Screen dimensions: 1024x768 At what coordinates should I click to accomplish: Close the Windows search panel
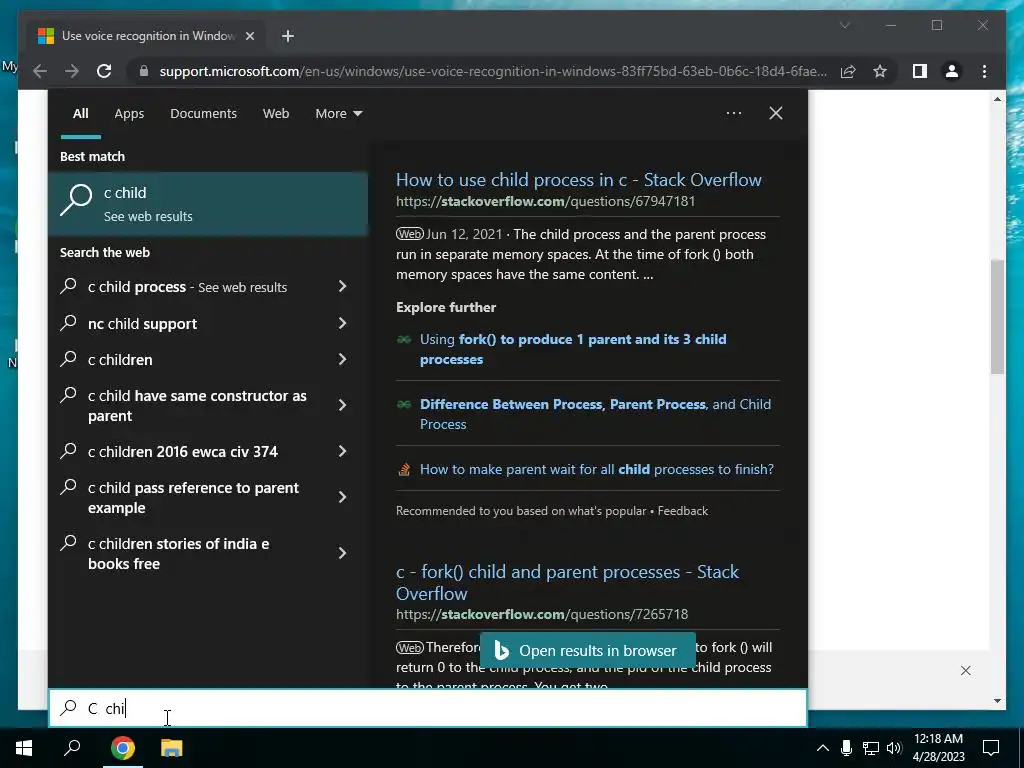coord(776,113)
